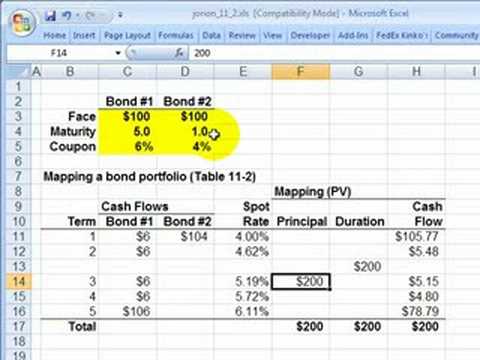480x360 pixels.
Task: Click the Redo icon
Action: [90, 15]
